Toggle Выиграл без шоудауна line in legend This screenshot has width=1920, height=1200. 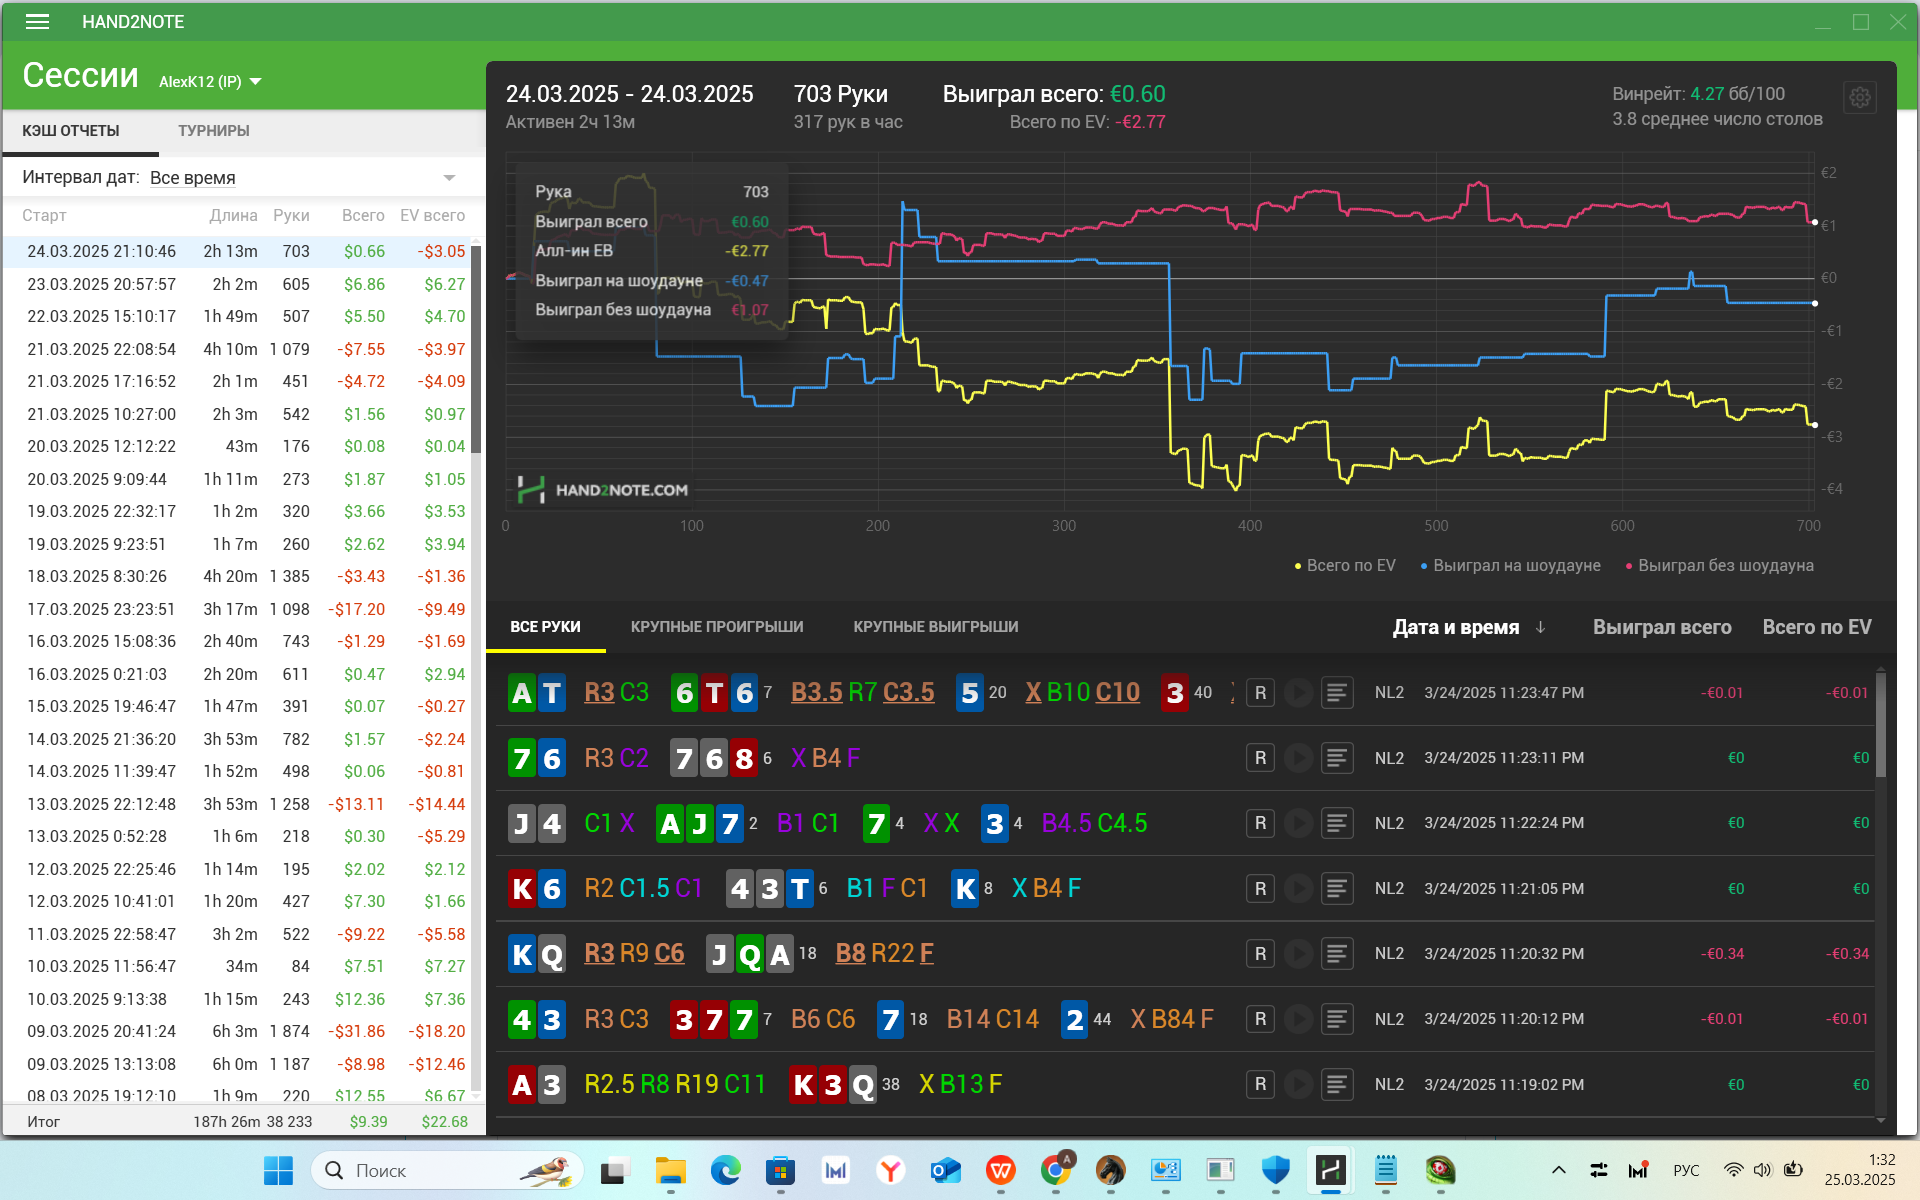tap(1719, 566)
